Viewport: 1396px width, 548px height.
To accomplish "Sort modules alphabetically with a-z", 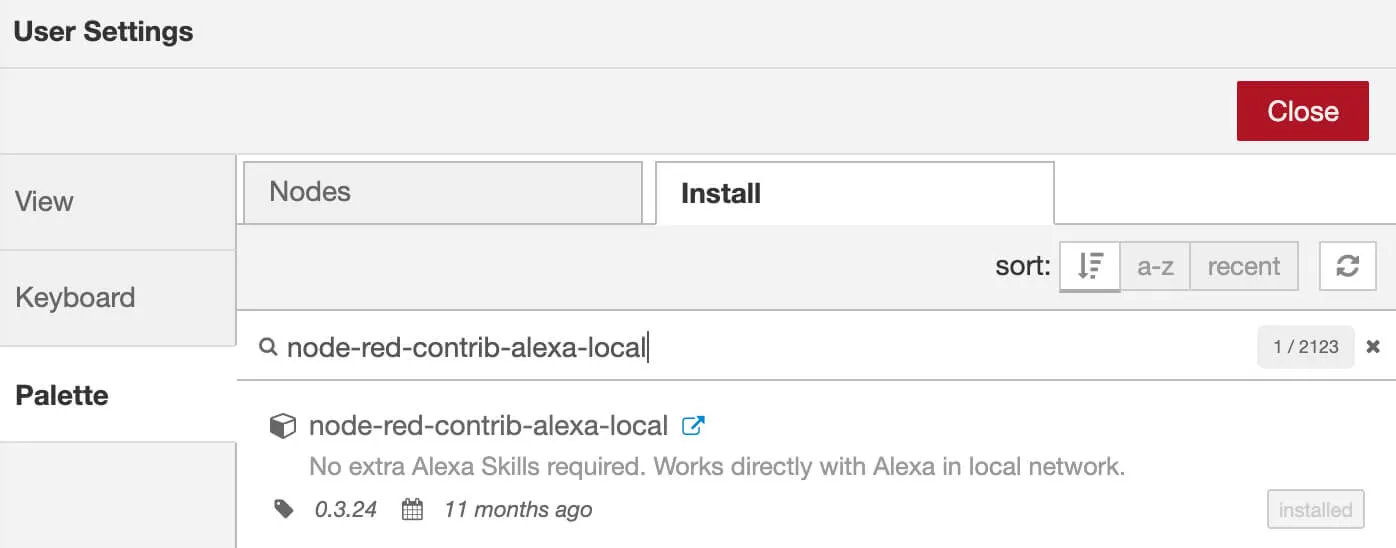I will (x=1155, y=266).
